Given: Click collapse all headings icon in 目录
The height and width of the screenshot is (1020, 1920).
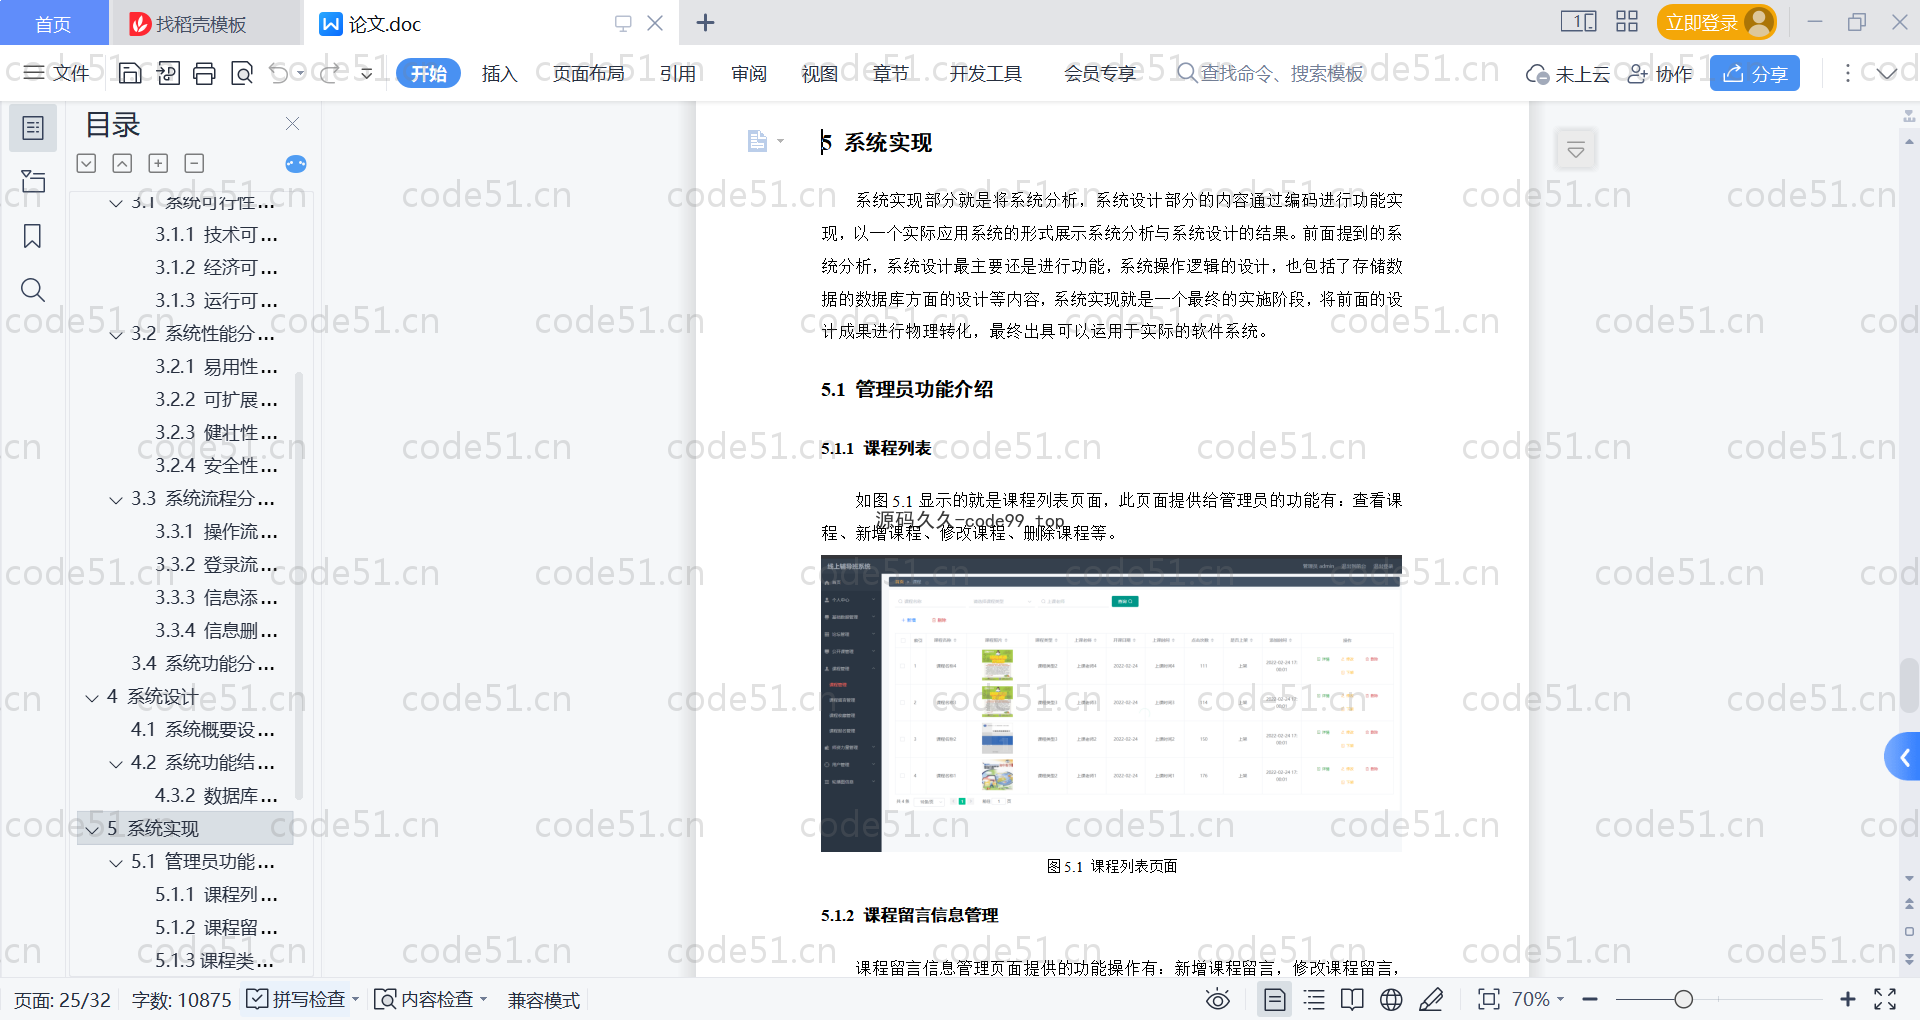Looking at the screenshot, I should tap(122, 163).
